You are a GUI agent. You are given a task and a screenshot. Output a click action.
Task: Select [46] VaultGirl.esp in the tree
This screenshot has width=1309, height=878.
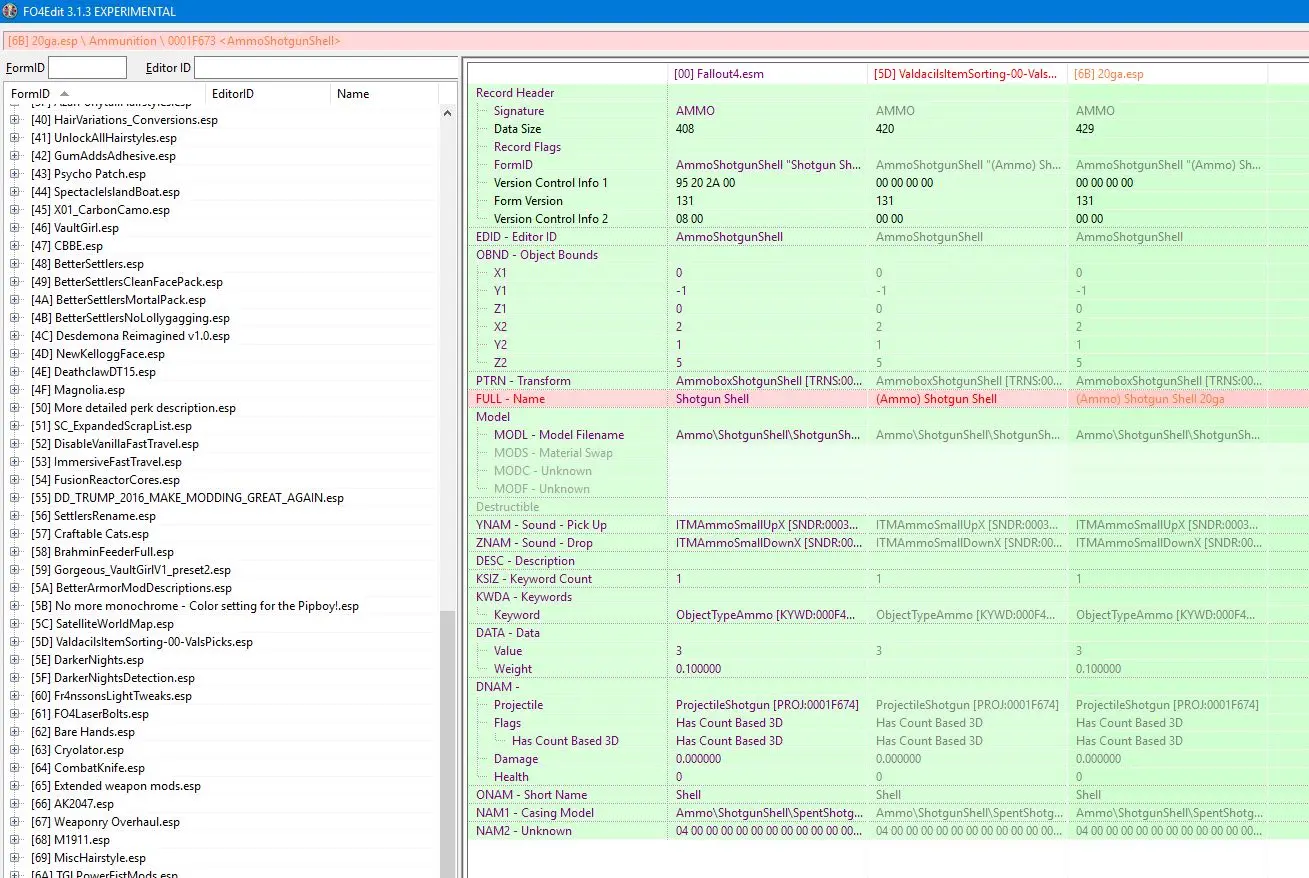(75, 228)
